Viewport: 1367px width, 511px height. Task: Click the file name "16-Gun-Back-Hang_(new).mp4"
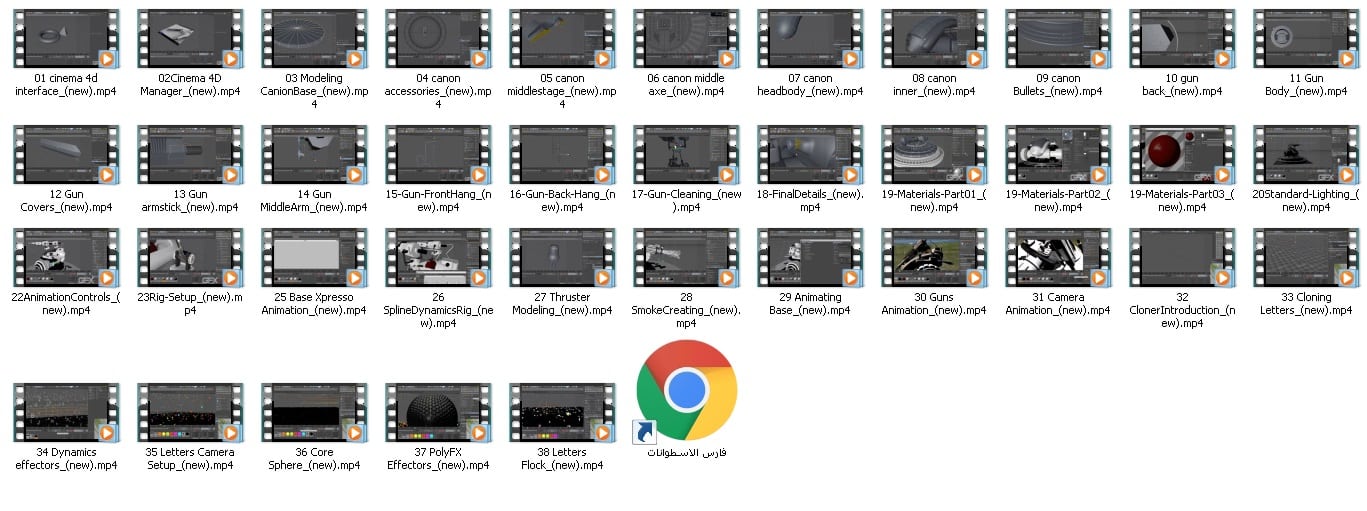coord(562,200)
